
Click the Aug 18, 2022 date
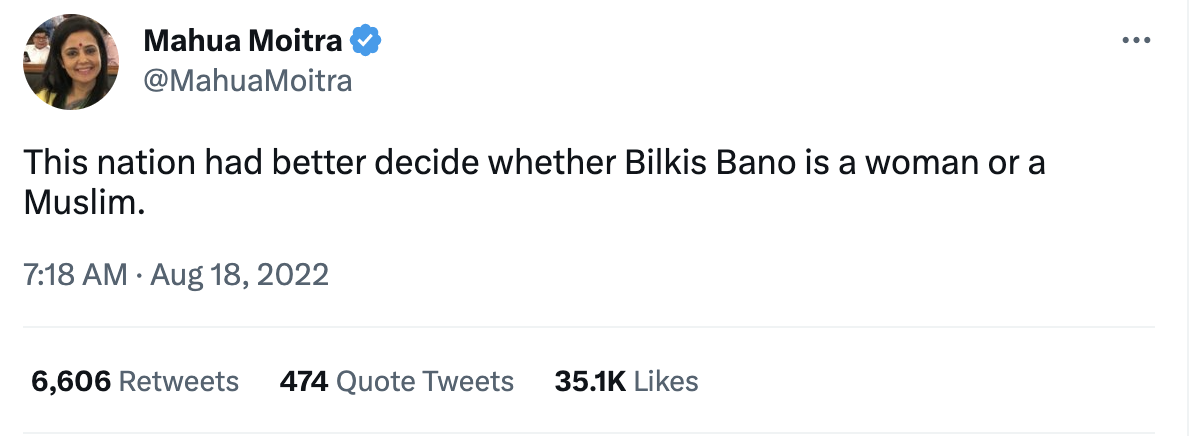(x=240, y=274)
